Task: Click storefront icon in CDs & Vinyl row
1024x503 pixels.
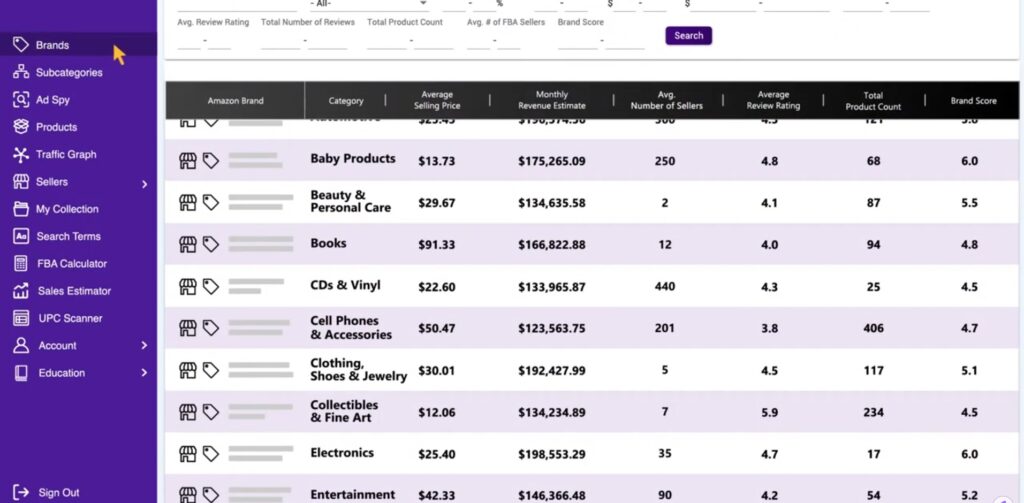Action: click(187, 286)
